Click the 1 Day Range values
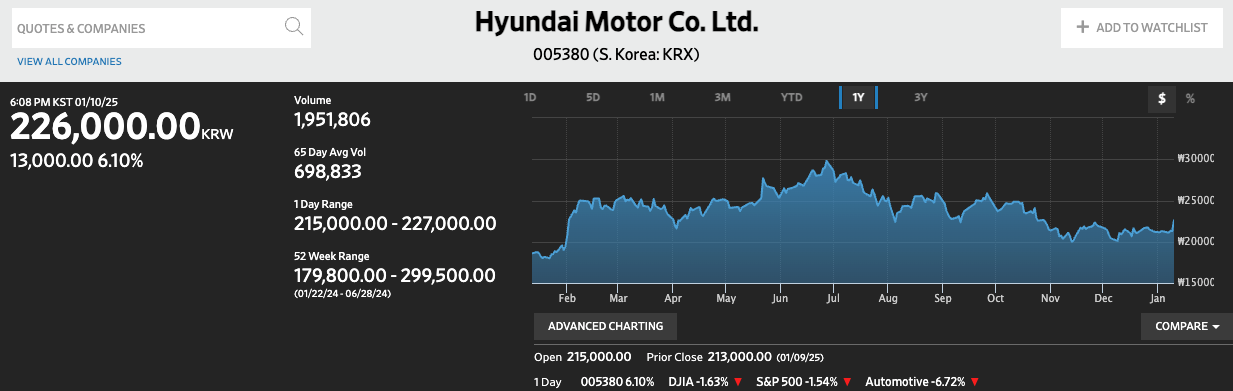Viewport: 1233px width, 391px height. pos(395,223)
